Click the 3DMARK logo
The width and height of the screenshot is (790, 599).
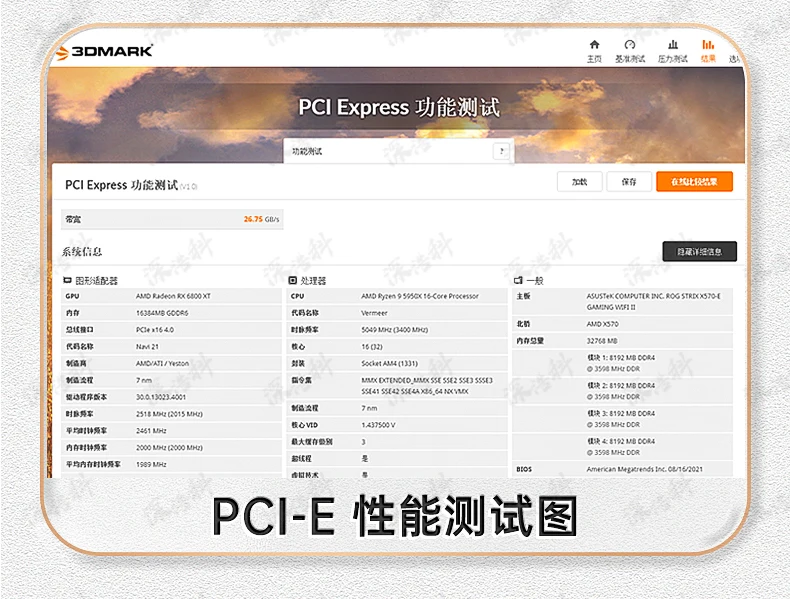click(104, 51)
